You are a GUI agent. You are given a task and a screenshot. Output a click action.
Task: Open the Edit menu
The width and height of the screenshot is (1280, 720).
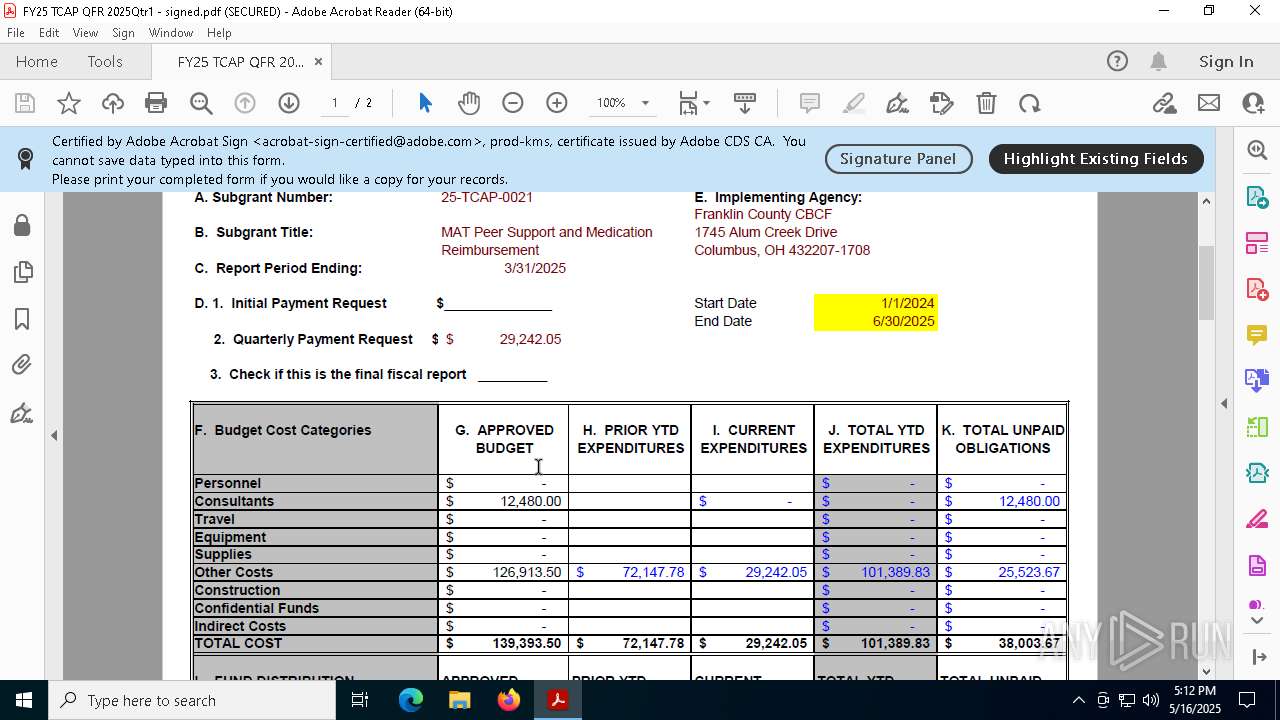49,33
